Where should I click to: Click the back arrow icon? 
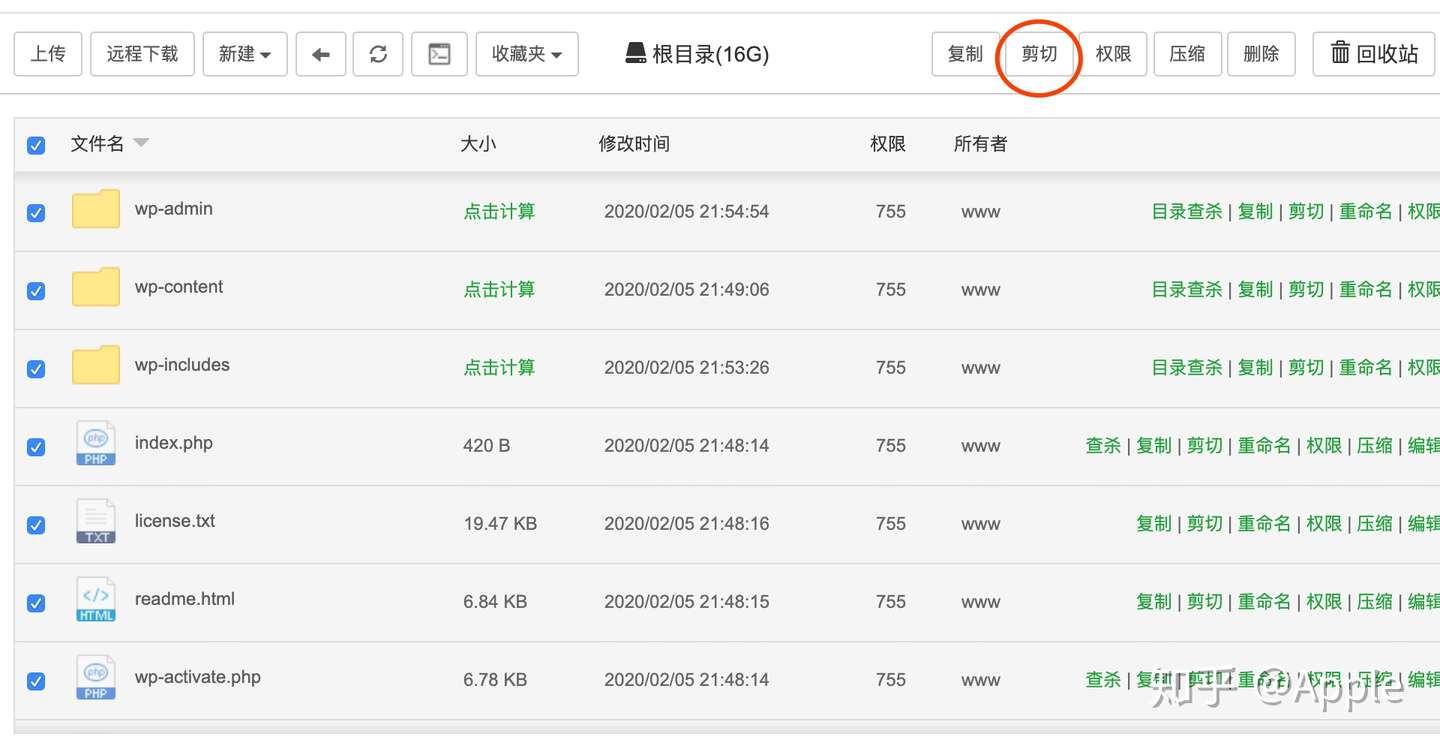coord(321,54)
